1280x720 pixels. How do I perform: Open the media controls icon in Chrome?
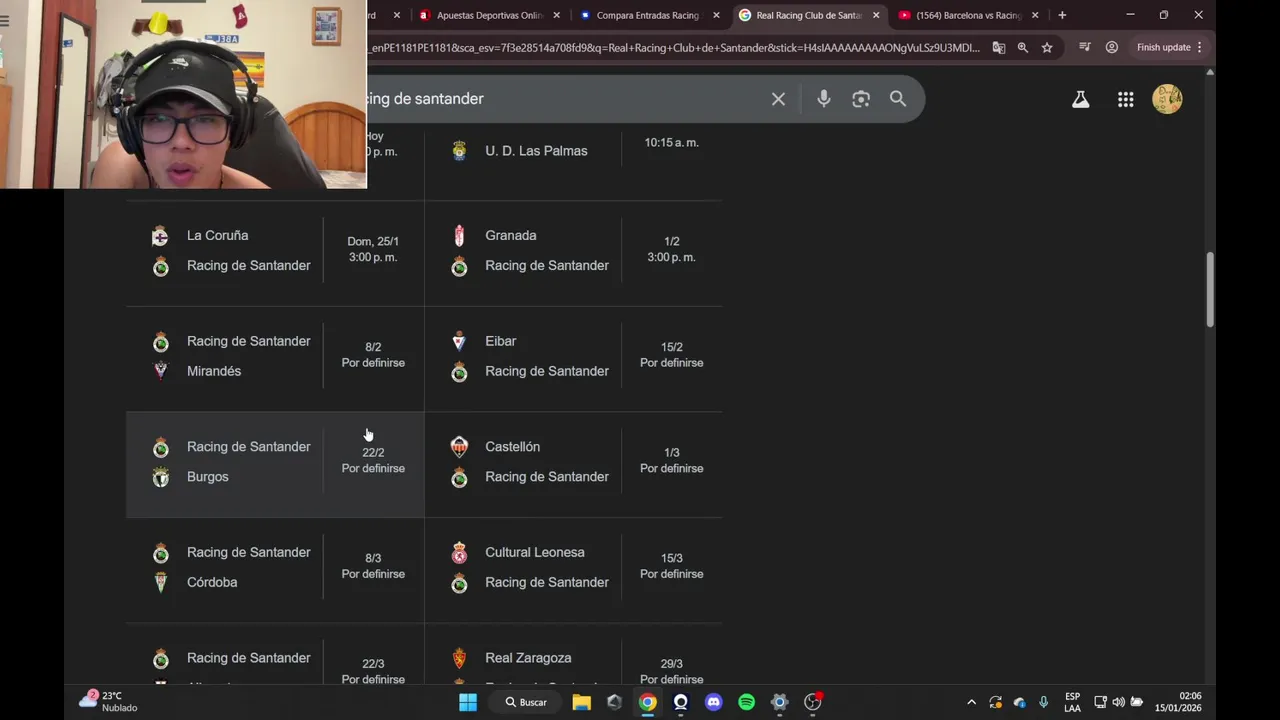pyautogui.click(x=1085, y=47)
